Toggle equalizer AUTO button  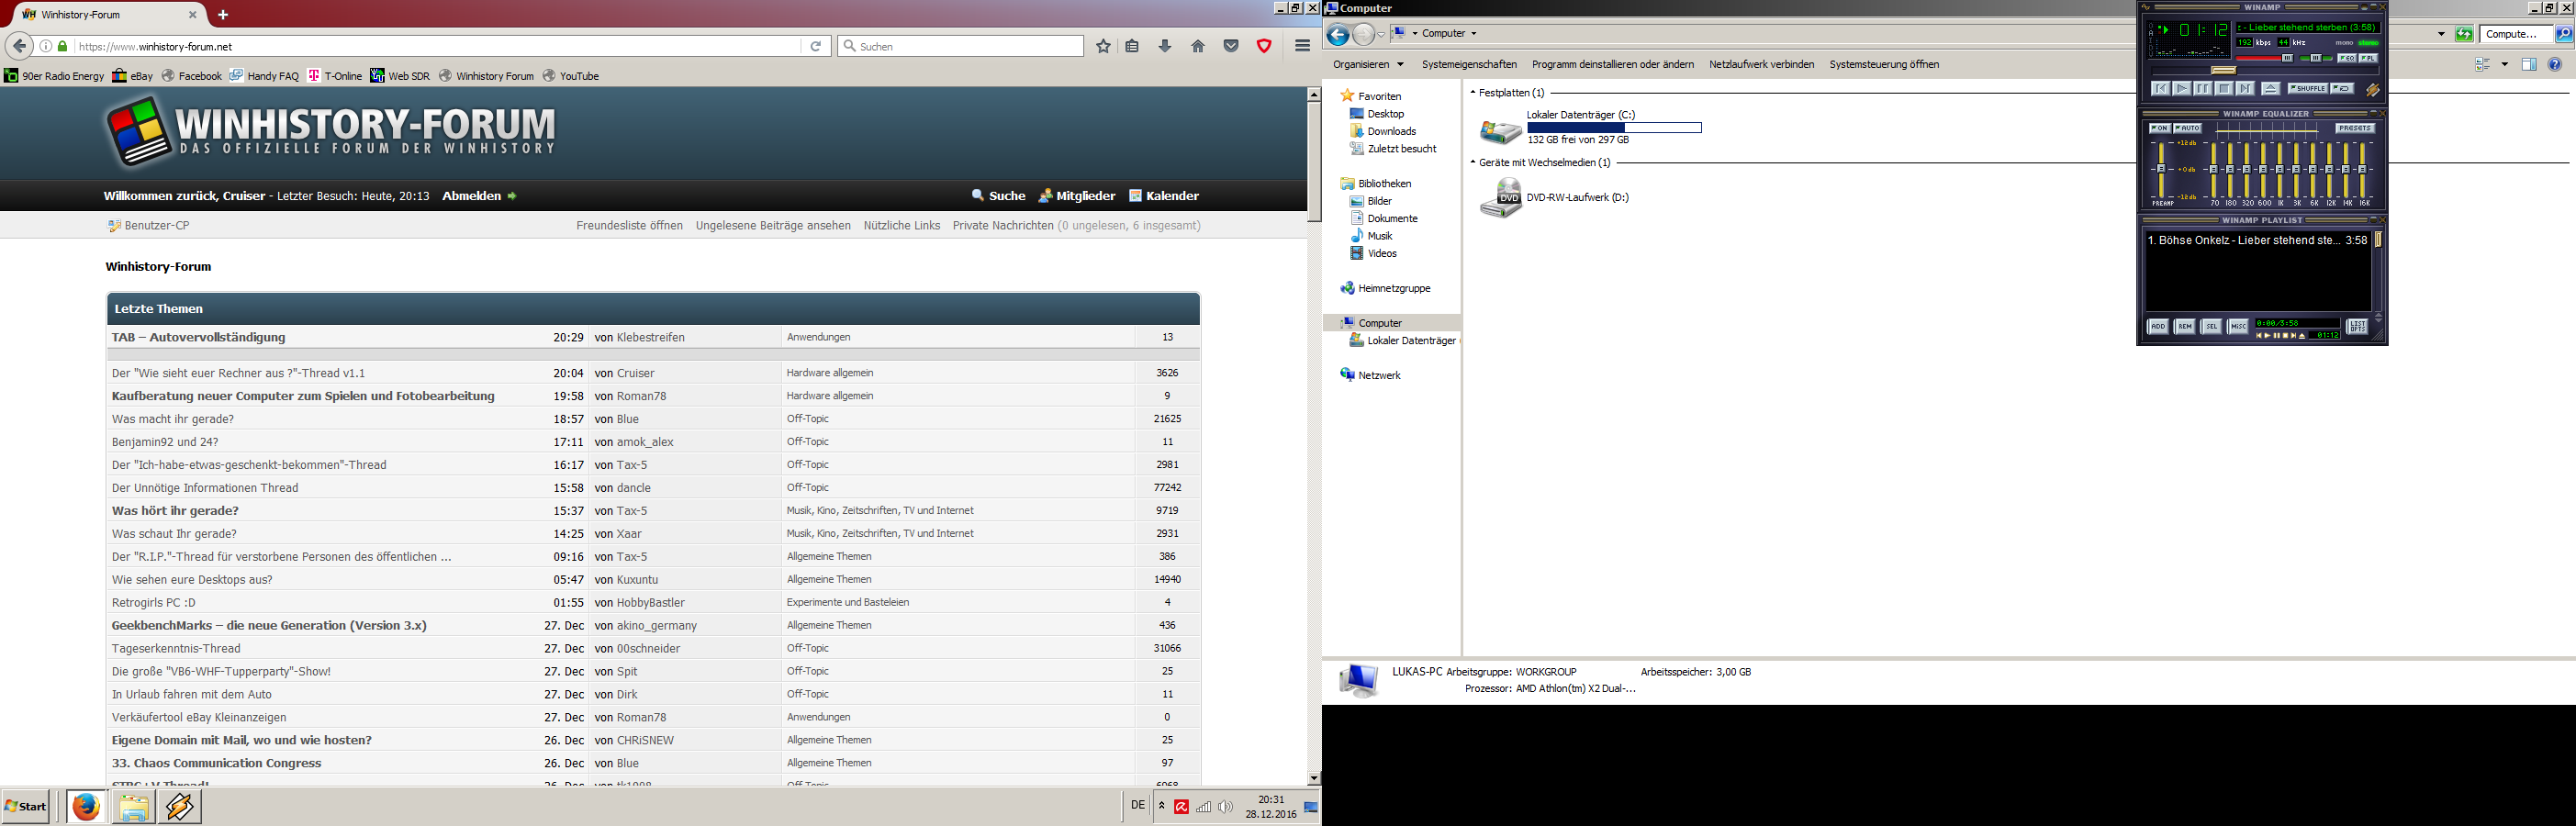tap(2187, 128)
